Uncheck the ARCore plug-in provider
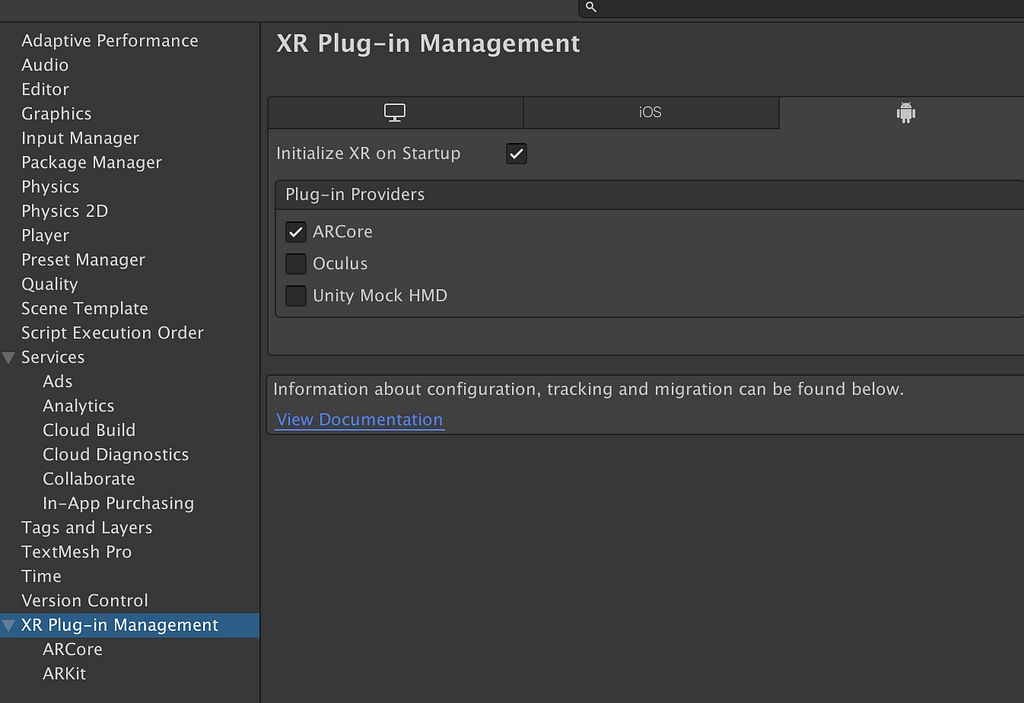The height and width of the screenshot is (703, 1024). (x=296, y=231)
